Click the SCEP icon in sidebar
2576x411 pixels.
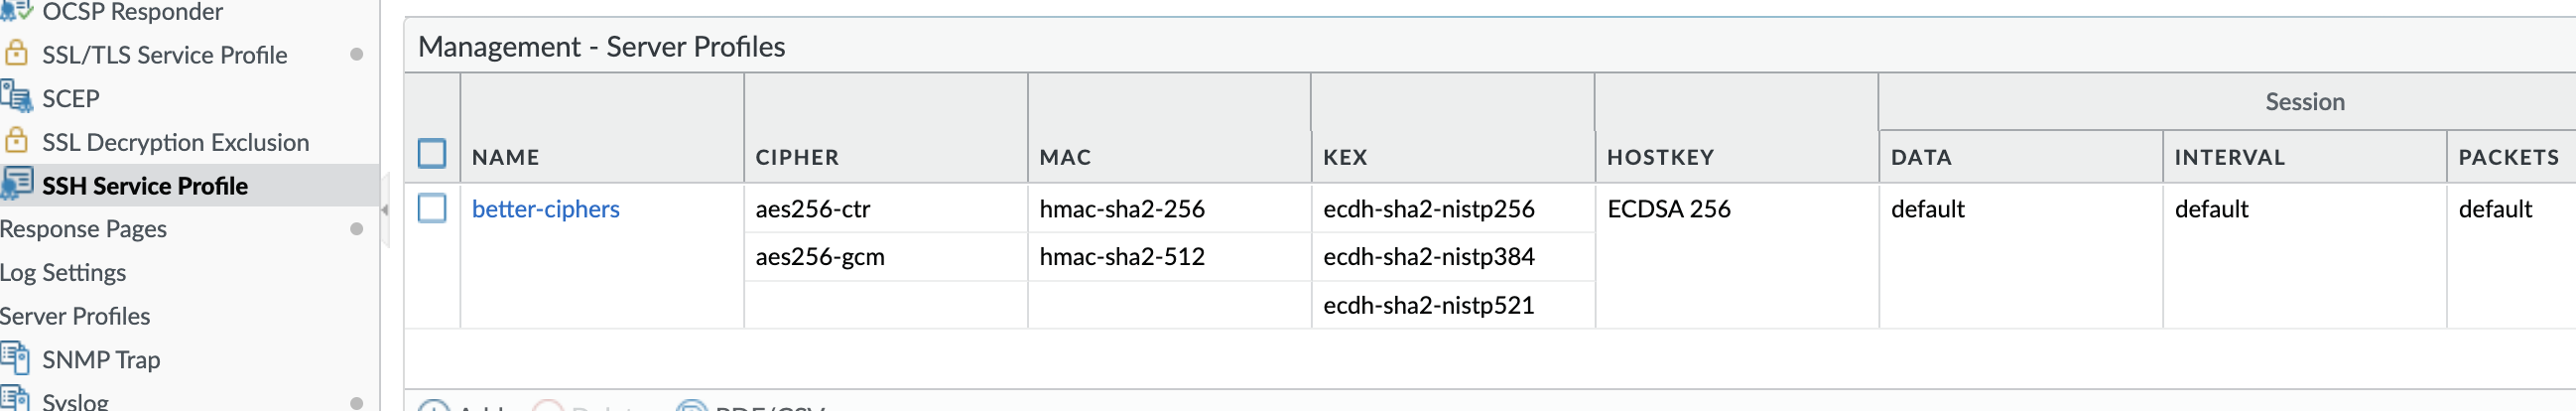click(x=16, y=97)
